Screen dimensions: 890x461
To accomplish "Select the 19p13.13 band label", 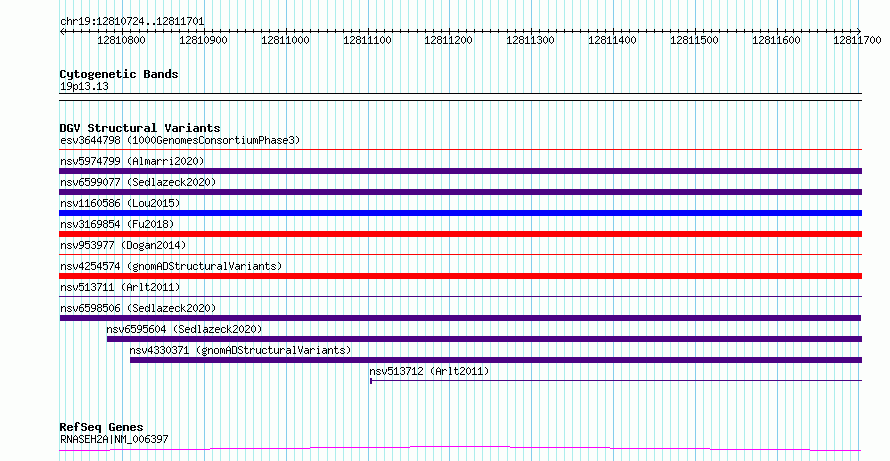I will [x=84, y=87].
